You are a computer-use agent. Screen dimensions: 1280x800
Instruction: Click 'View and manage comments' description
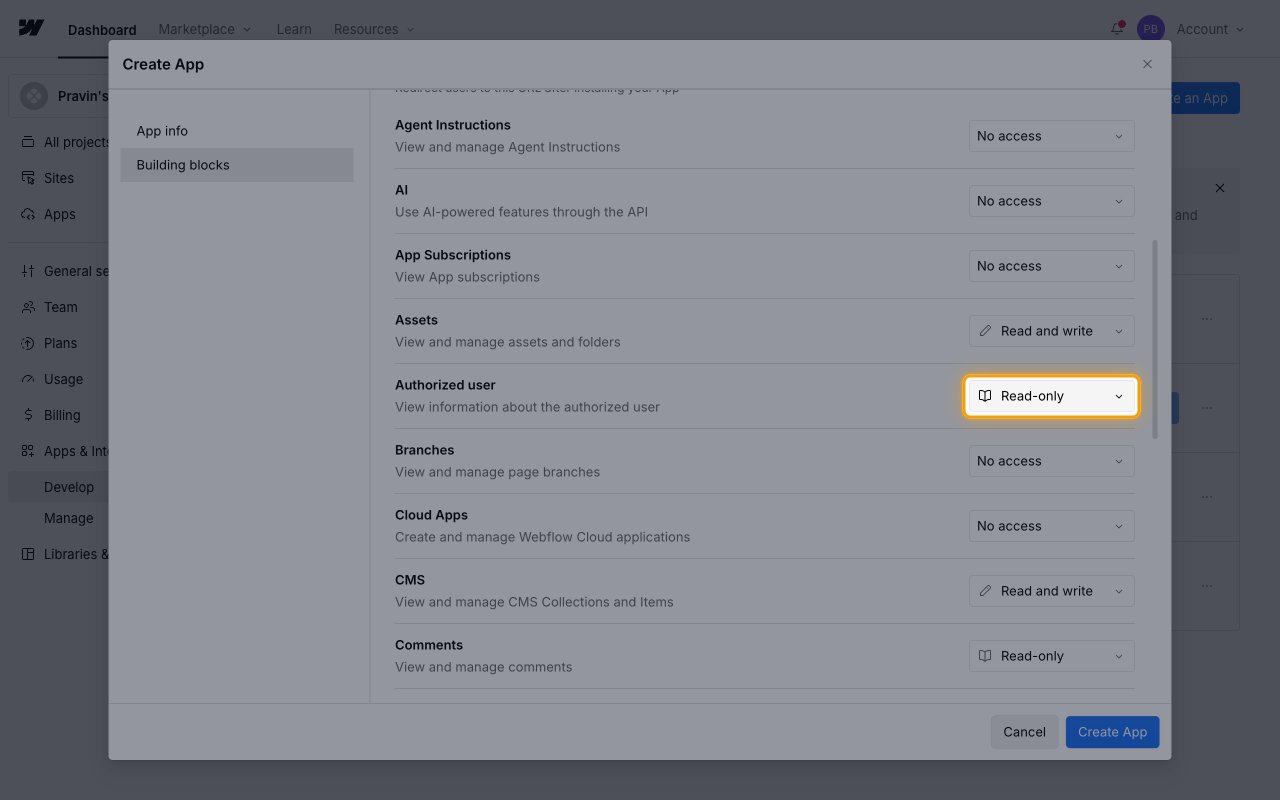coord(484,667)
